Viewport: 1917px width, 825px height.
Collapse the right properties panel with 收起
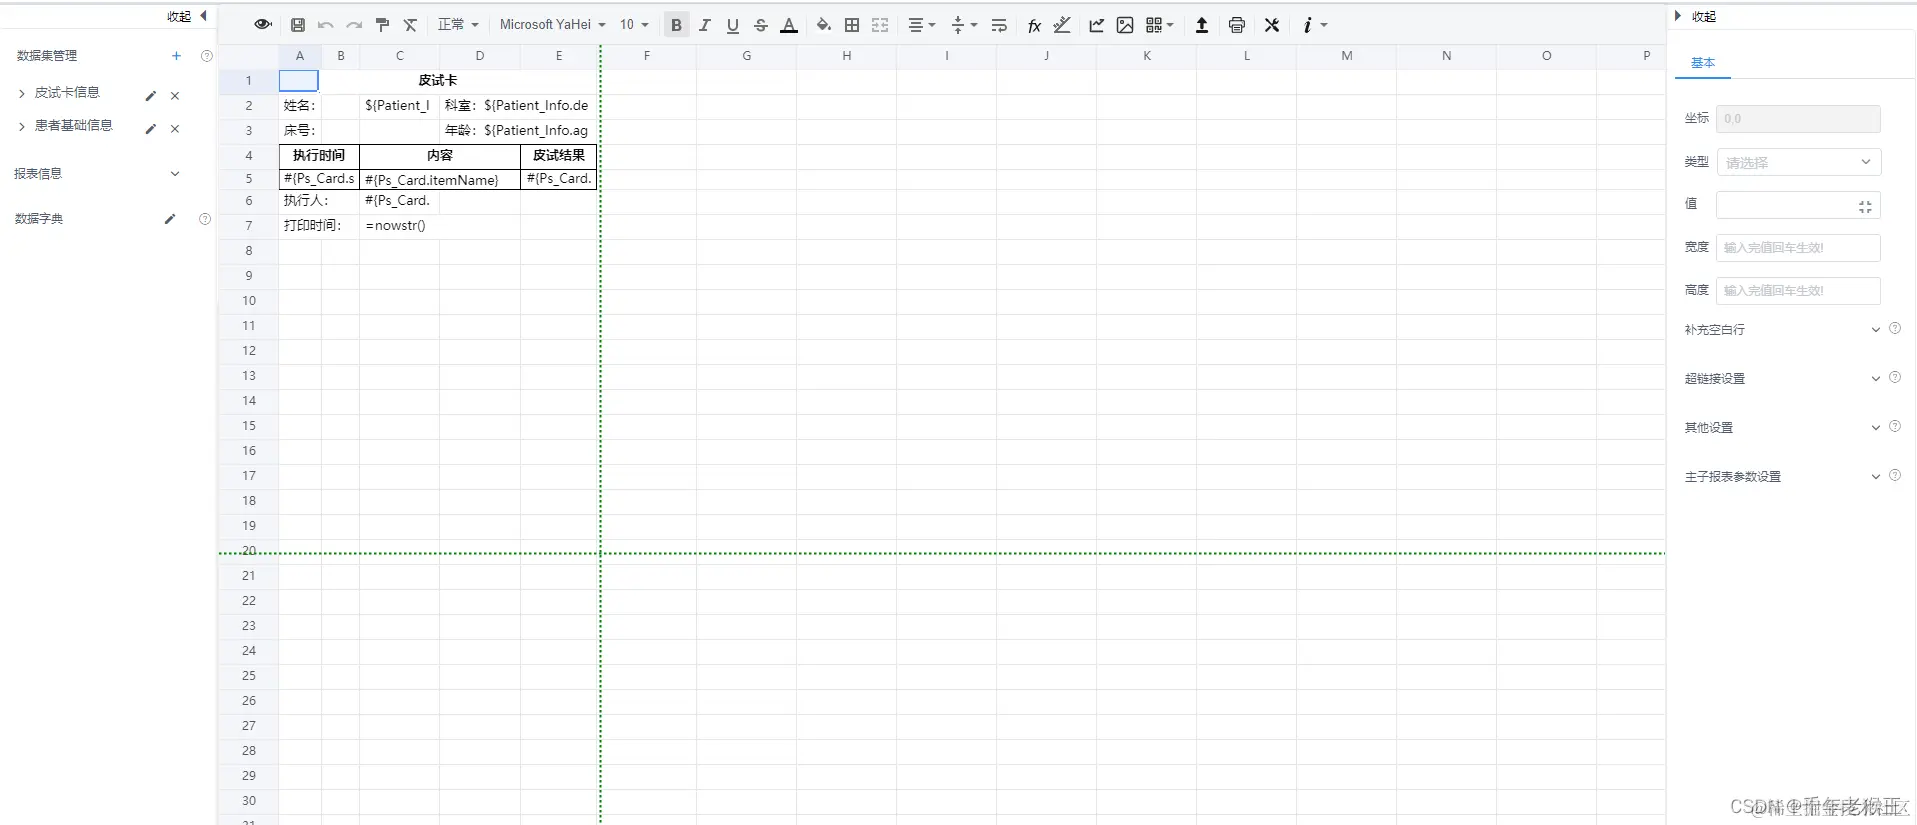coord(1696,16)
